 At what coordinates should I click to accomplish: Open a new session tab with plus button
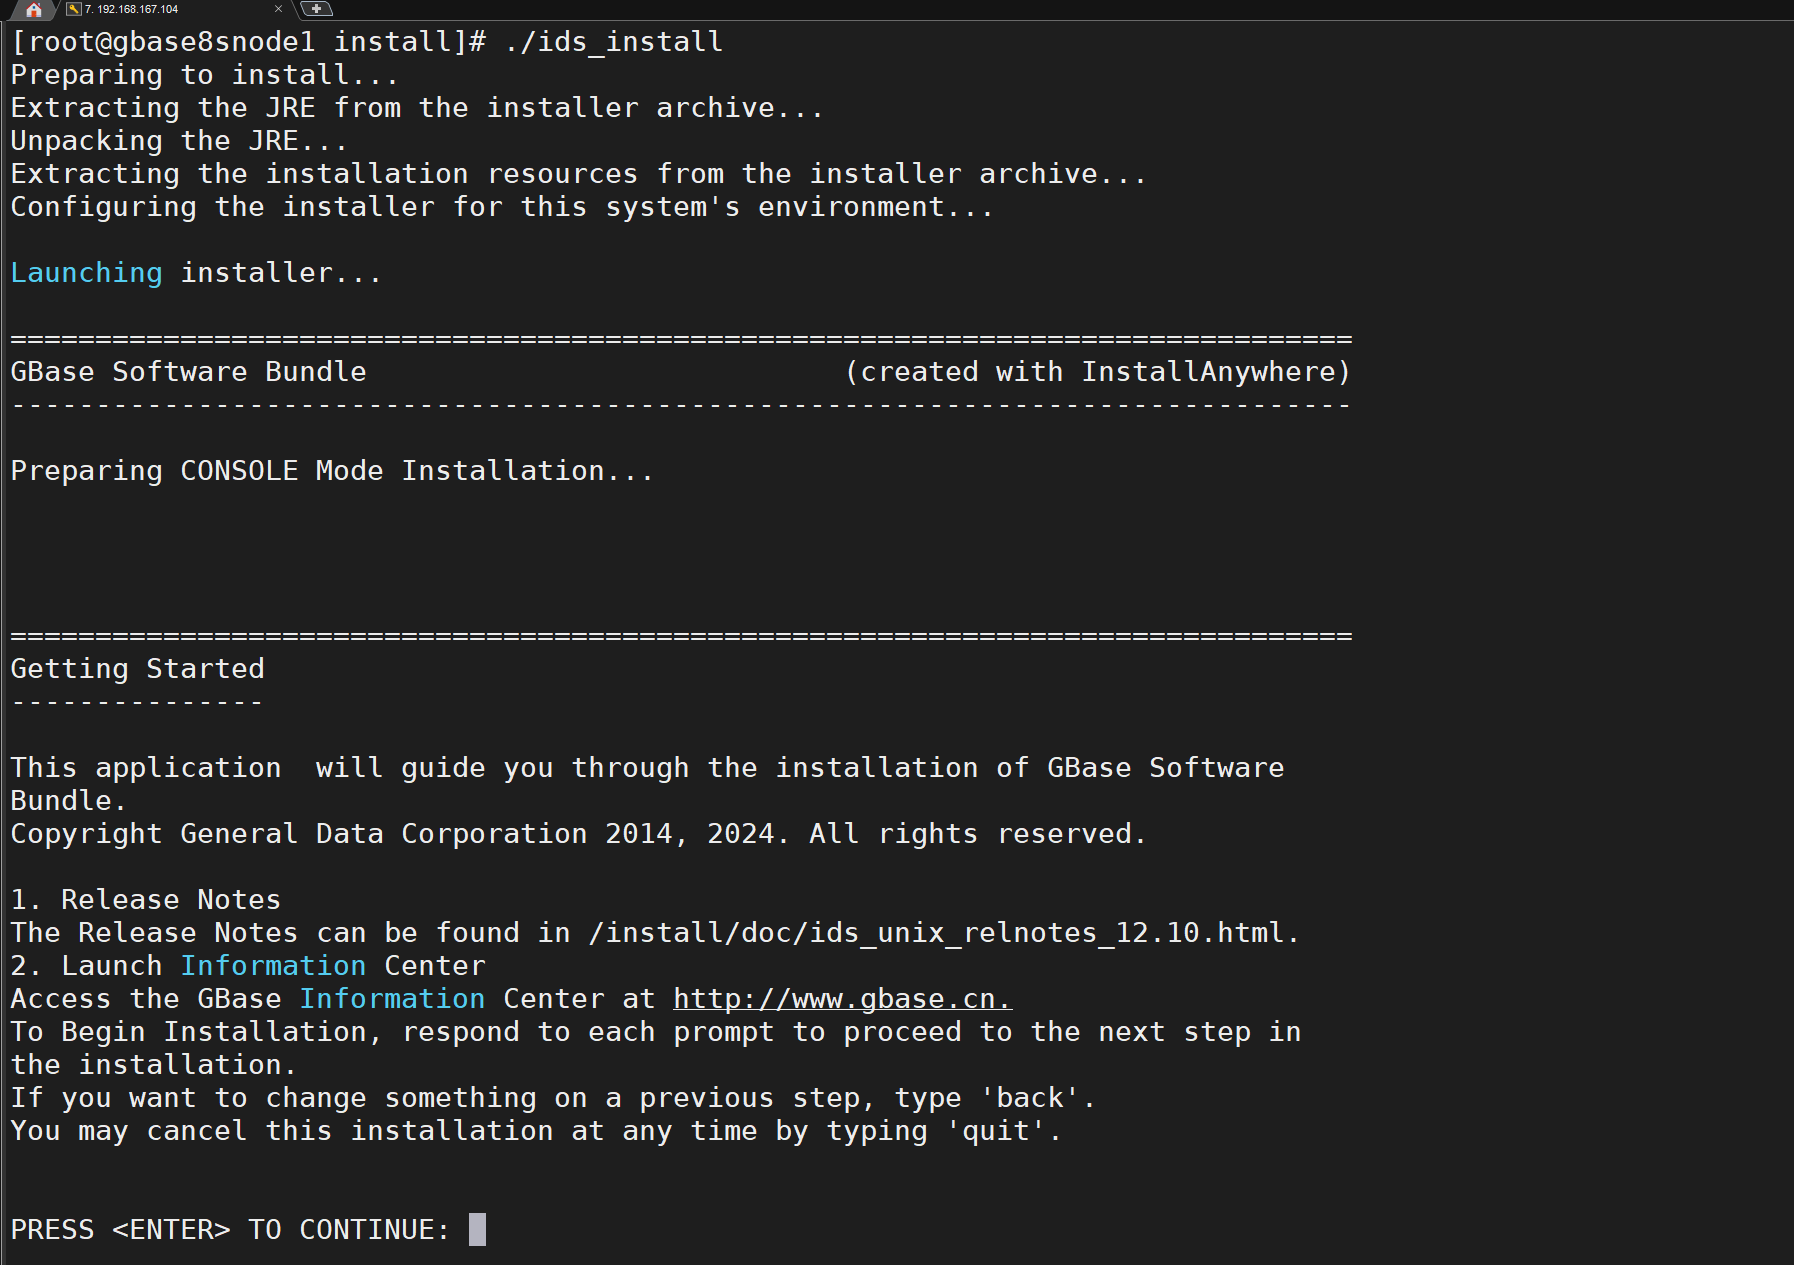pyautogui.click(x=316, y=9)
